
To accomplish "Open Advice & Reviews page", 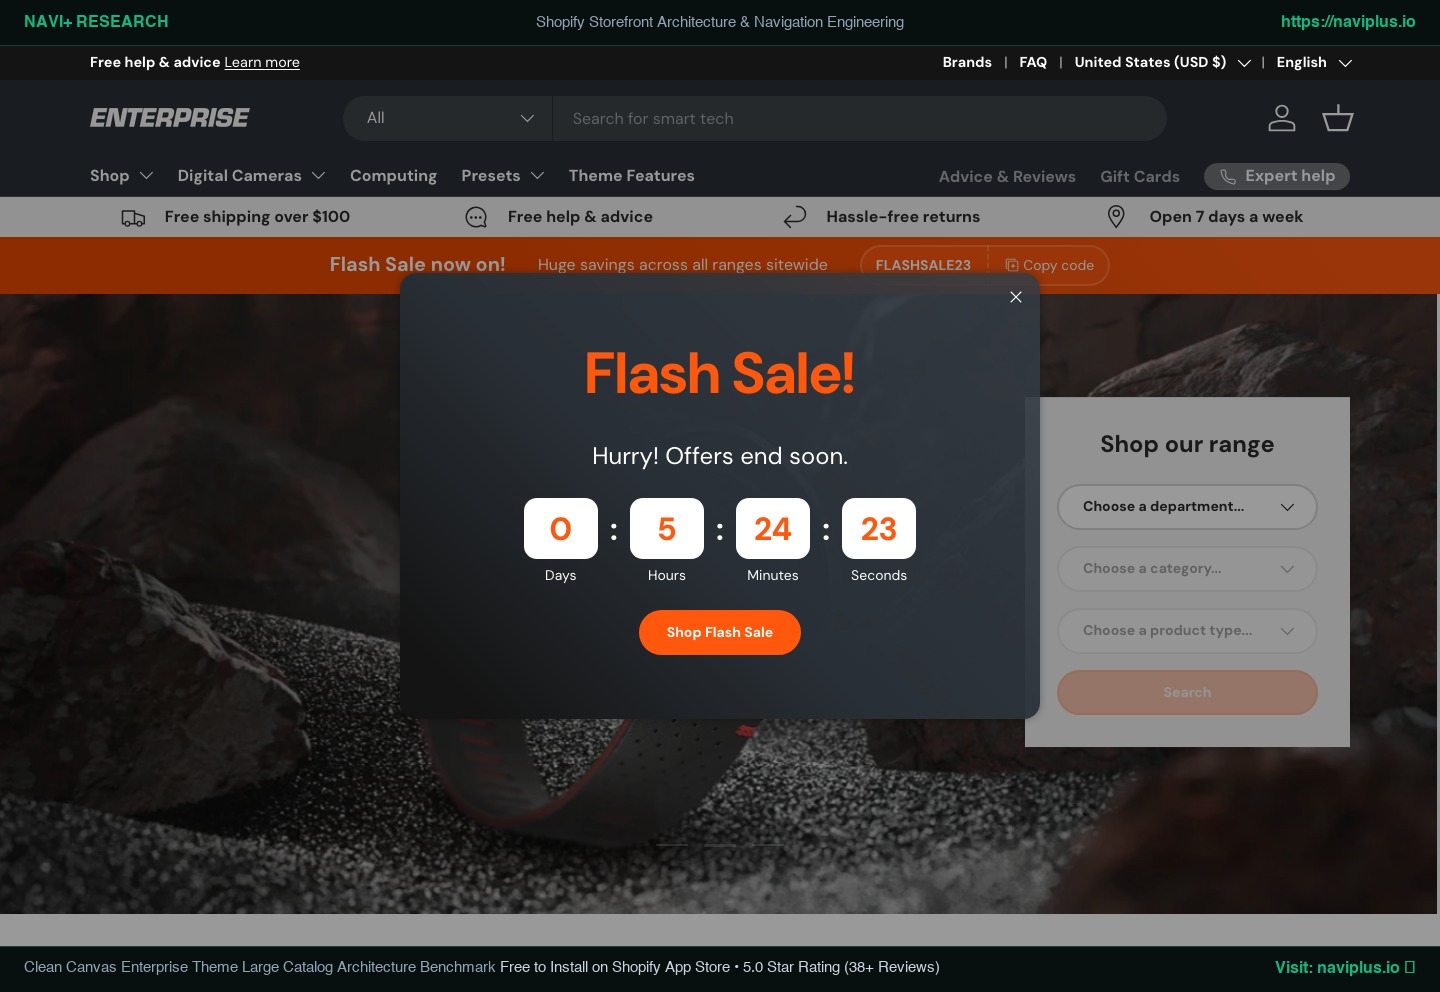I will point(1007,177).
